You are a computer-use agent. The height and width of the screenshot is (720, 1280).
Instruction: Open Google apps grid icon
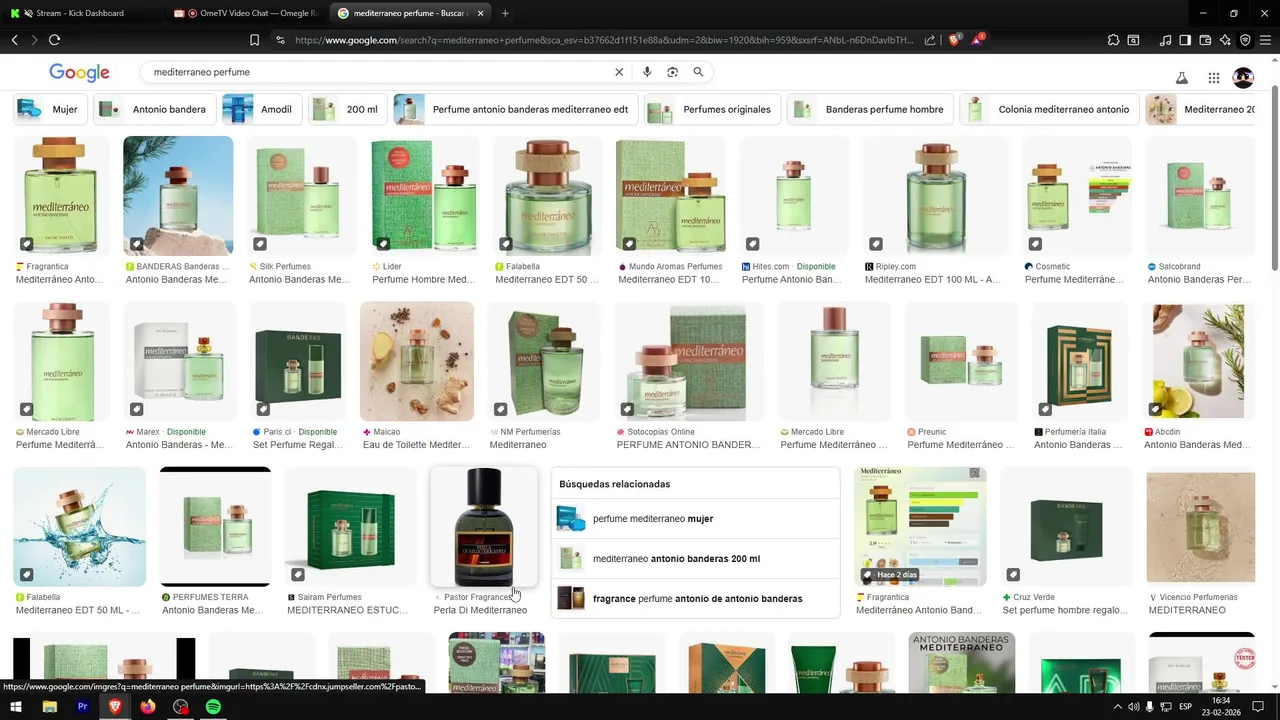[x=1213, y=78]
